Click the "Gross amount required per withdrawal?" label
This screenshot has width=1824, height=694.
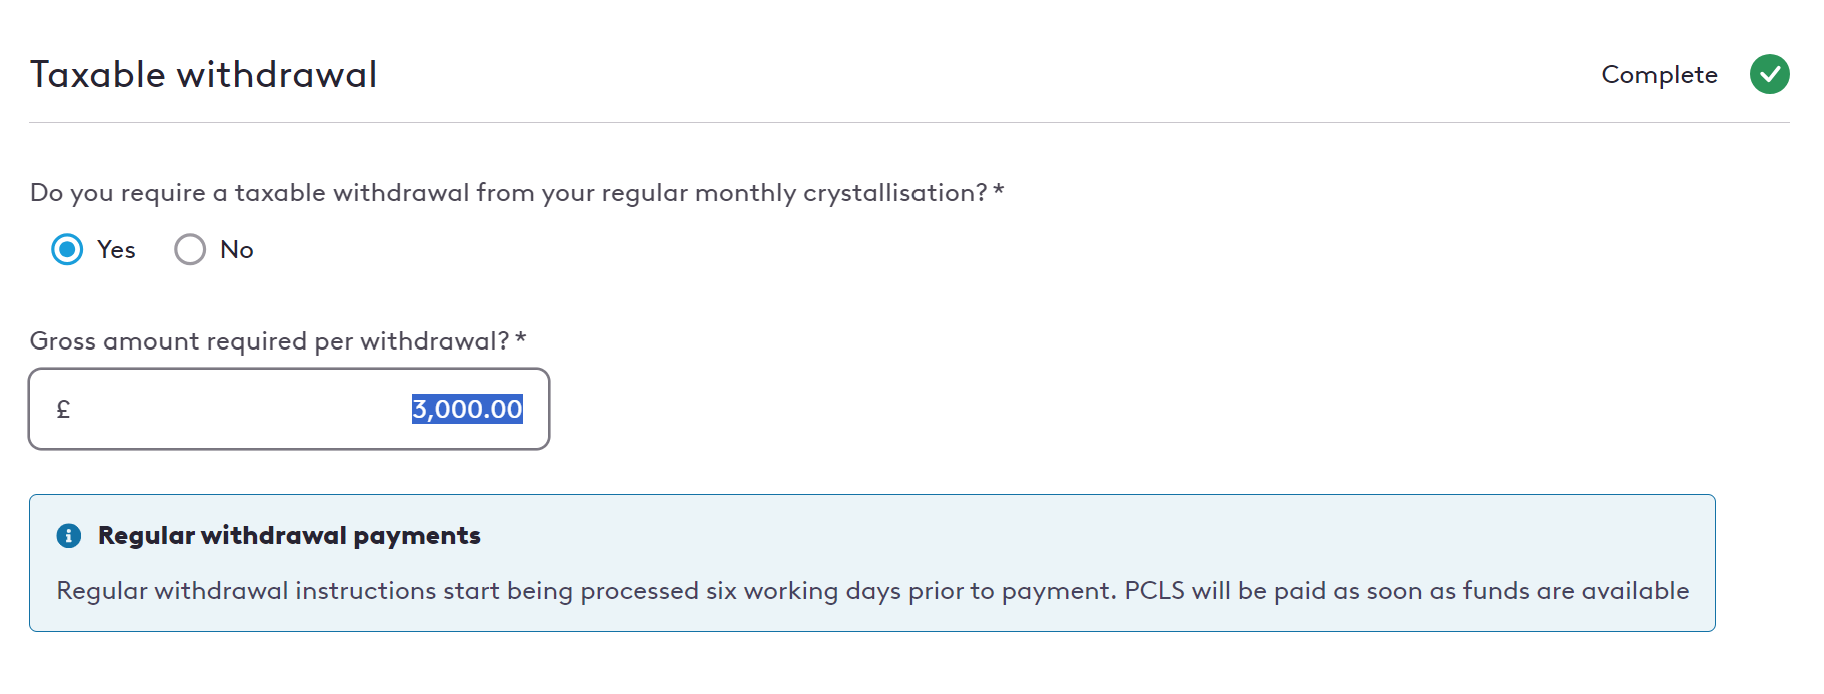point(270,342)
